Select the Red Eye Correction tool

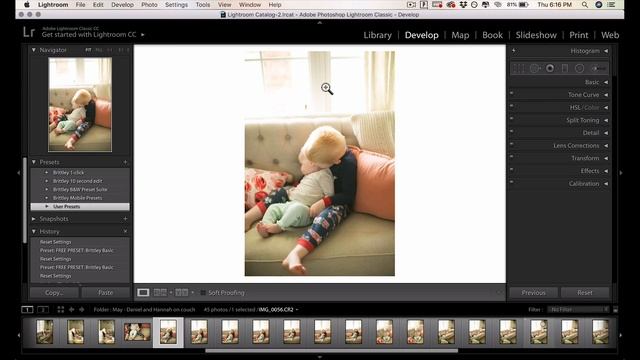[x=550, y=68]
